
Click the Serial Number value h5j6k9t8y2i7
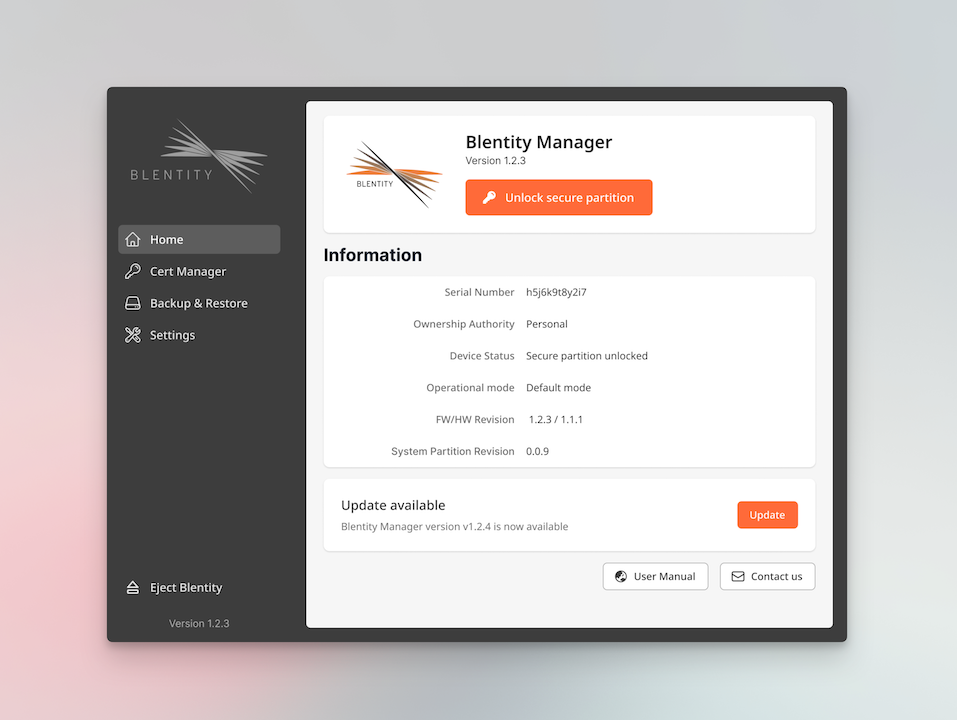pyautogui.click(x=555, y=292)
